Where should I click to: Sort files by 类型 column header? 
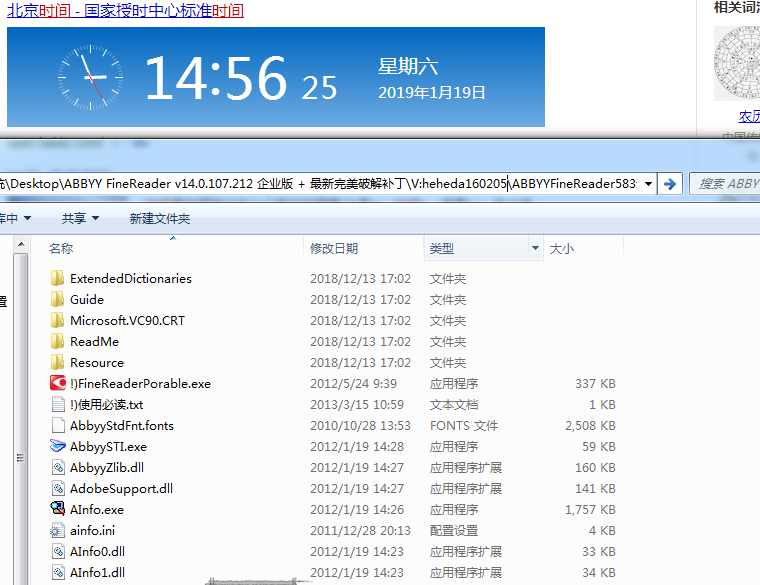442,249
